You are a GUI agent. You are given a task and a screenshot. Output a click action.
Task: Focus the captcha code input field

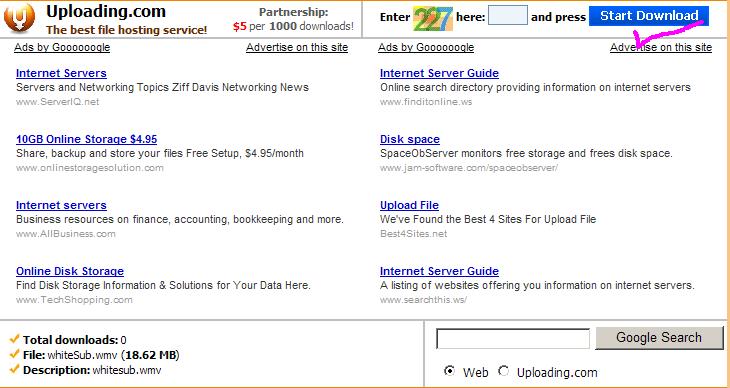(x=508, y=15)
